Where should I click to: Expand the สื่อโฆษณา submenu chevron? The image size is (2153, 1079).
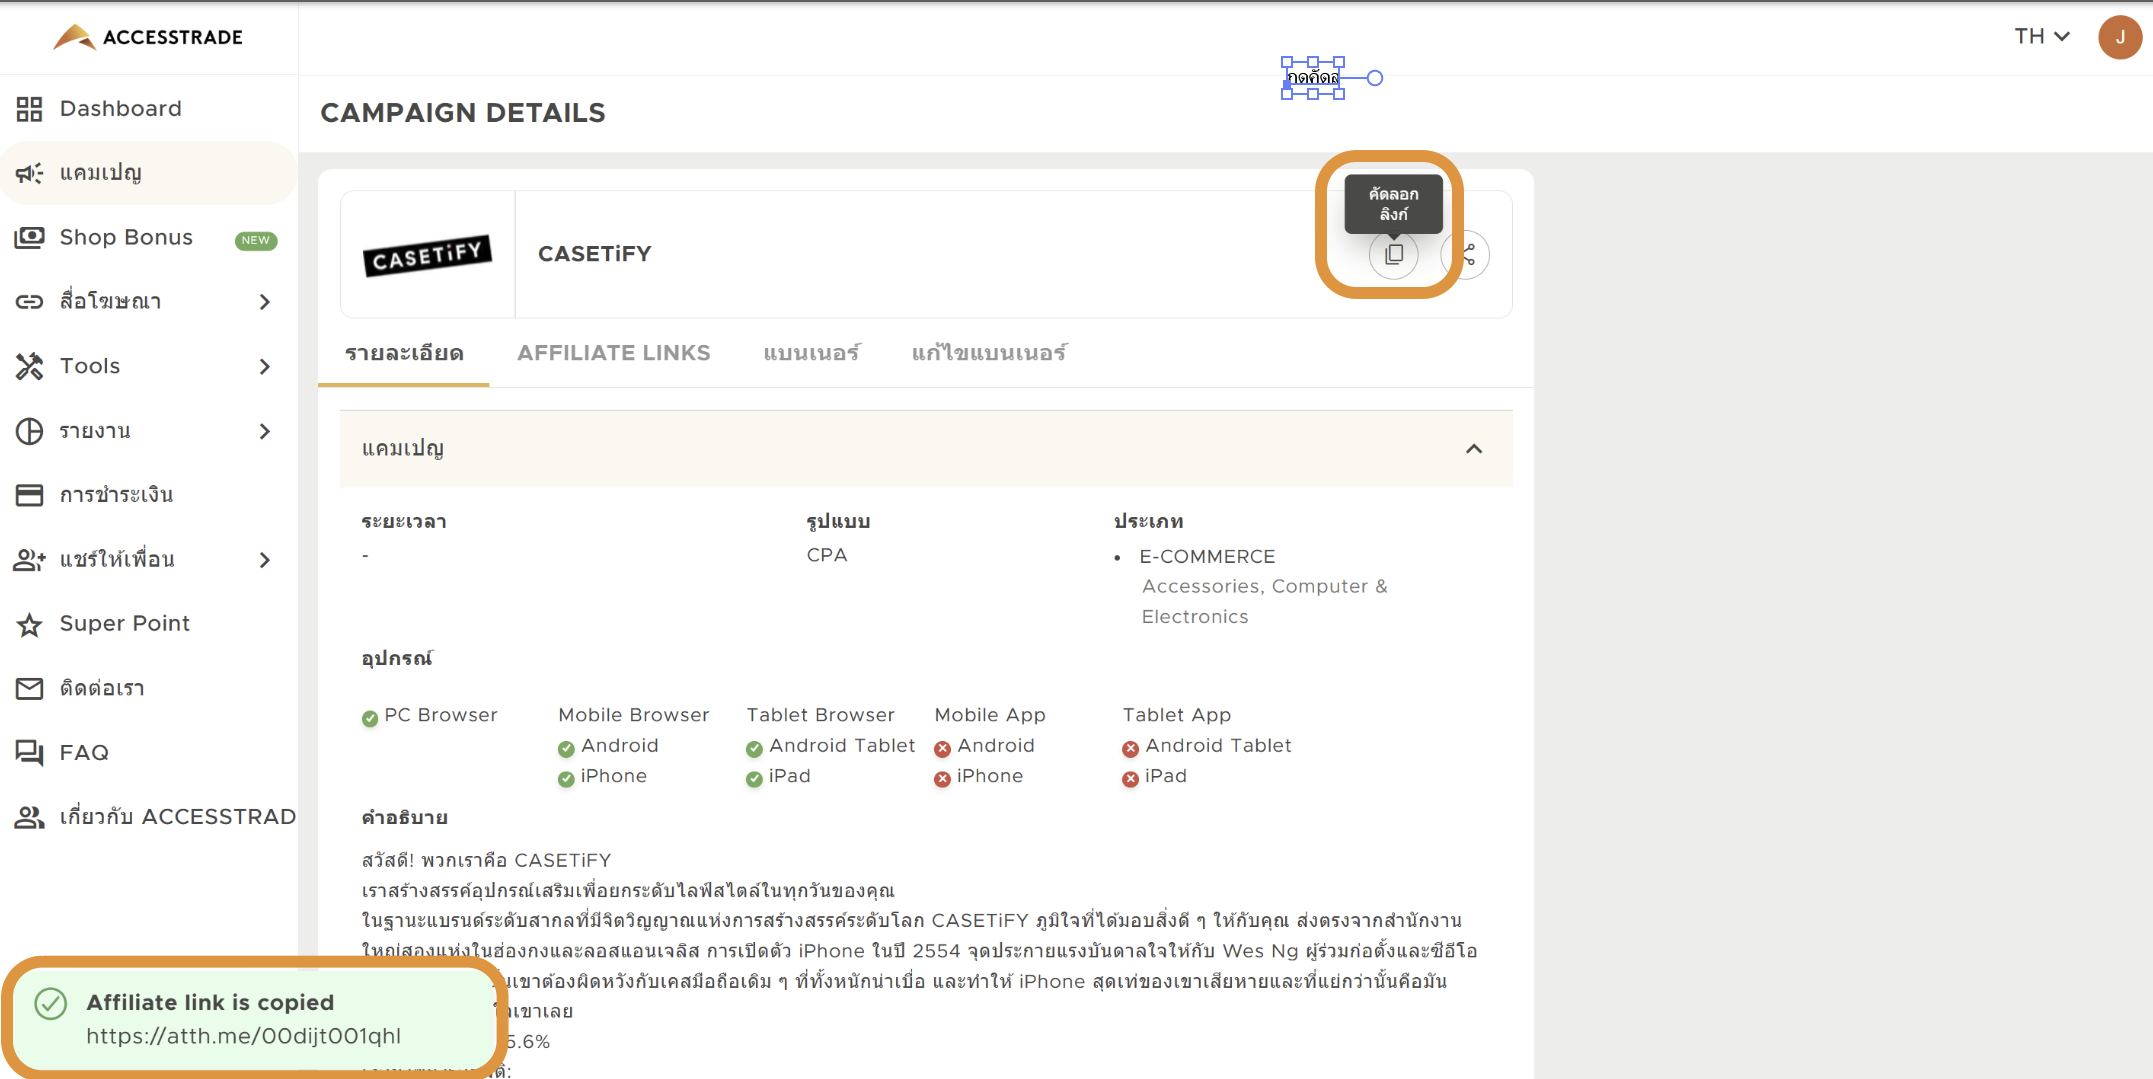point(265,302)
